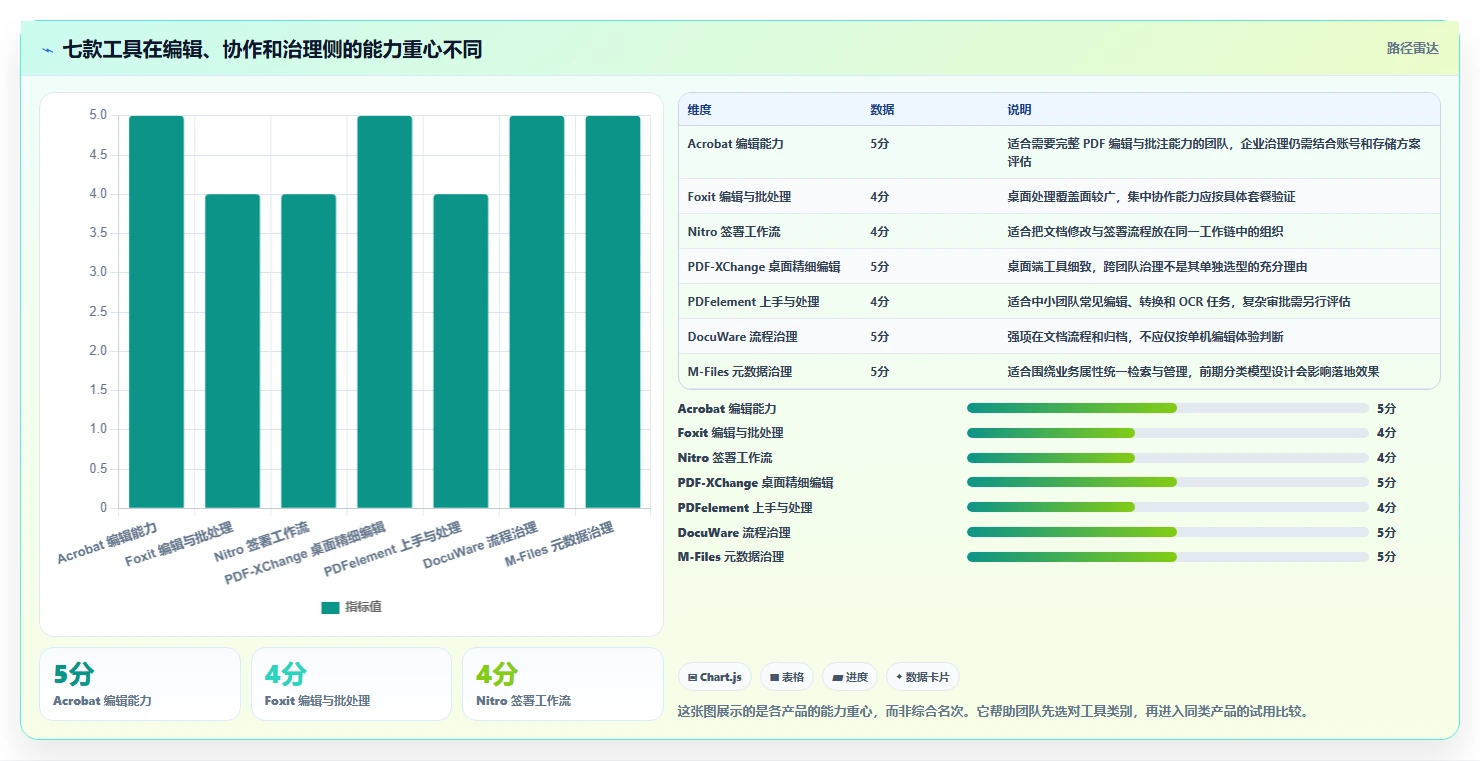
Task: Click the description starting 桌面端工具细致
Action: [1157, 267]
